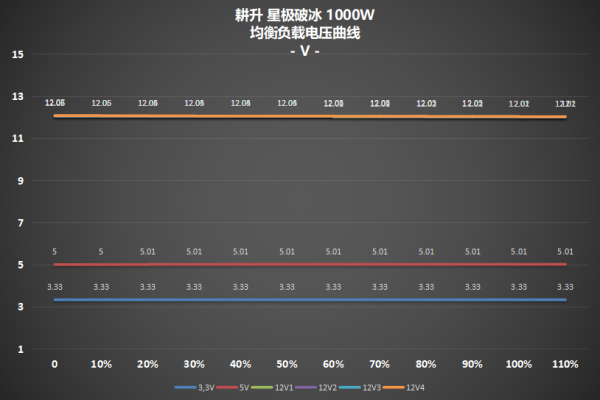Select the 12V2 legend item
600x400 pixels.
326,386
